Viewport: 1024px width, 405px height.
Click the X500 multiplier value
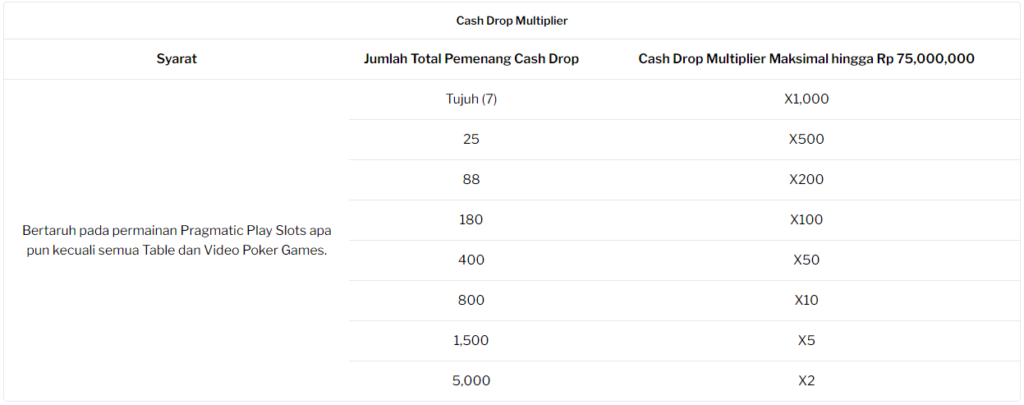[807, 139]
